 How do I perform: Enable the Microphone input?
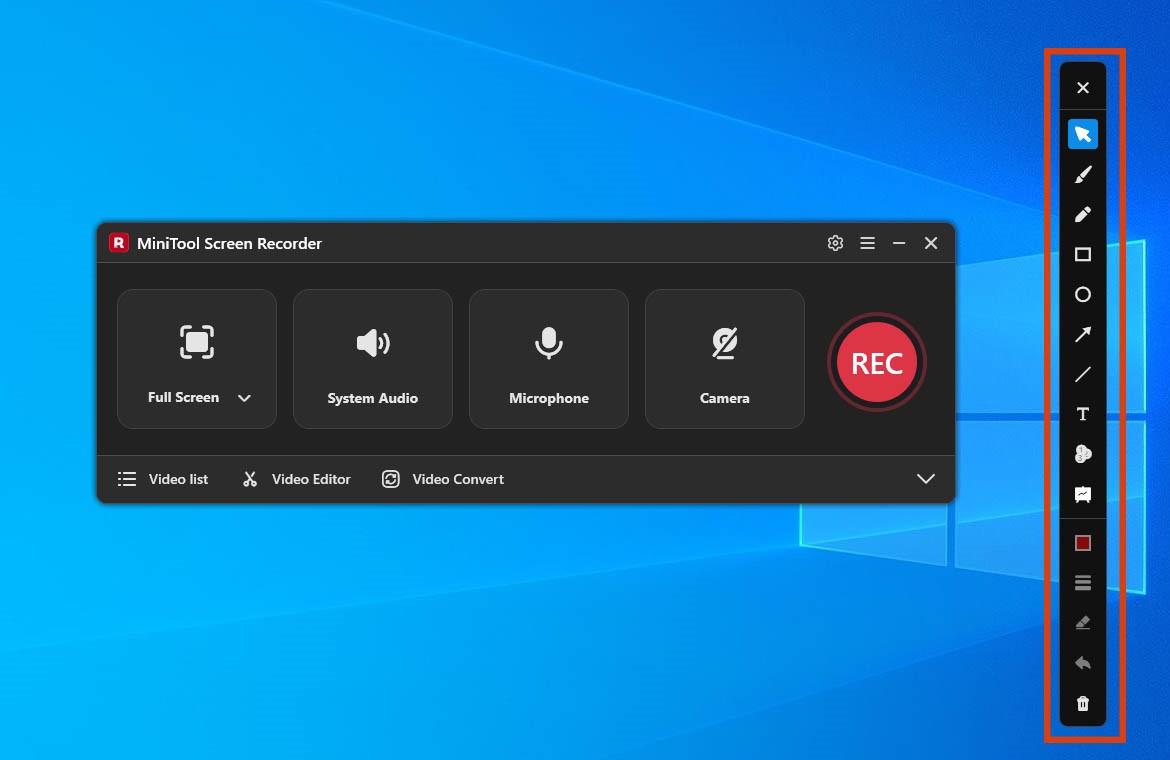(548, 358)
